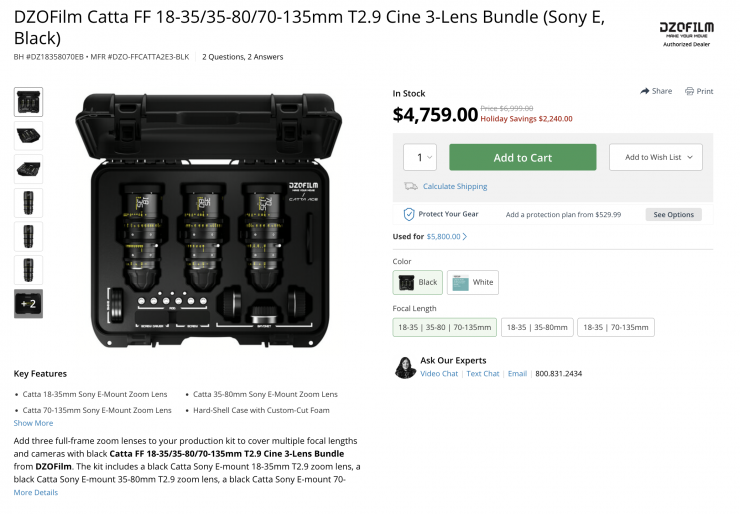Viewport: 740px width, 514px height.
Task: Choose the White color option
Action: point(473,282)
